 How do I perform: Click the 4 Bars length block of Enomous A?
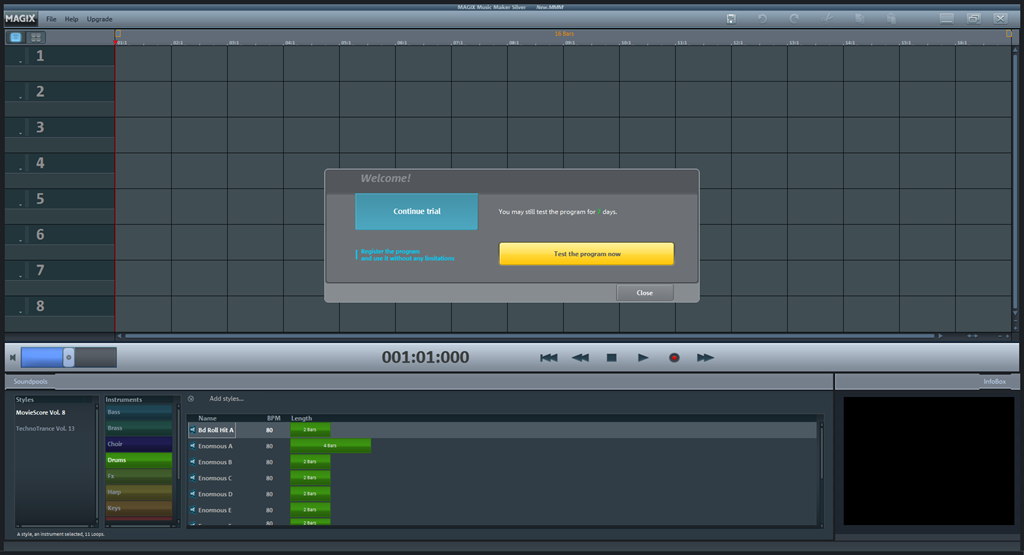[330, 446]
